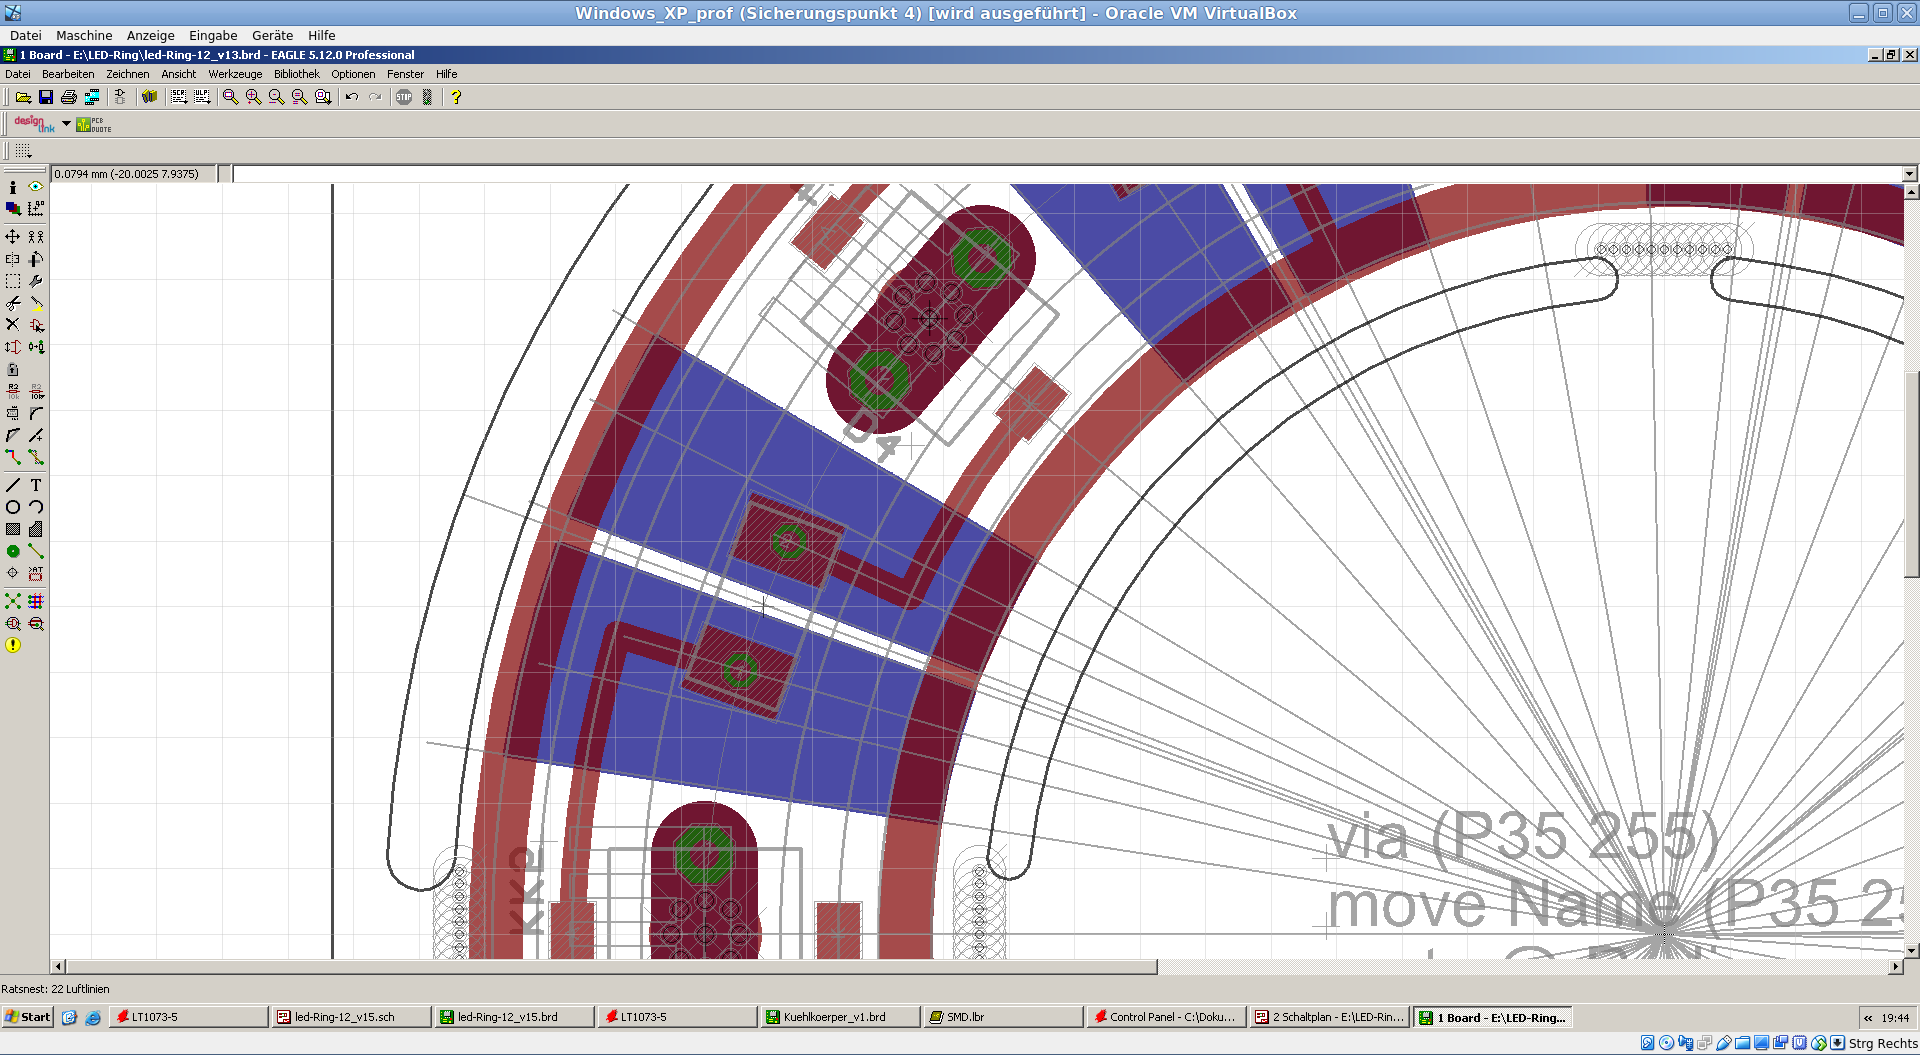Click the command line input field

[1067, 174]
